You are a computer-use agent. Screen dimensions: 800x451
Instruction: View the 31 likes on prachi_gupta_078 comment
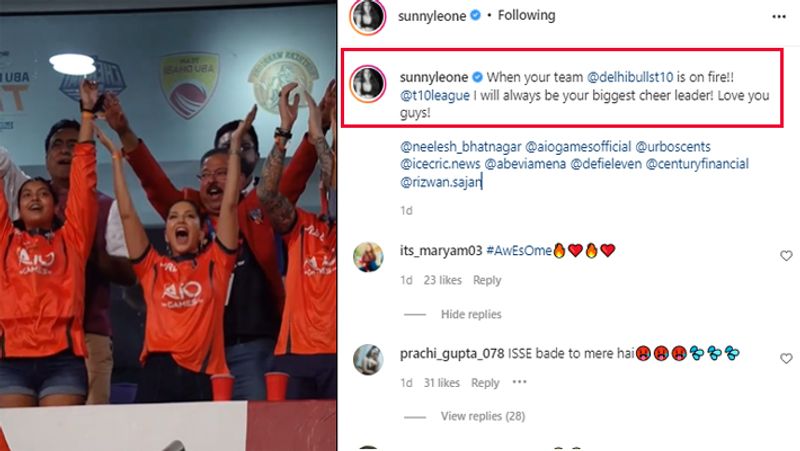[441, 383]
